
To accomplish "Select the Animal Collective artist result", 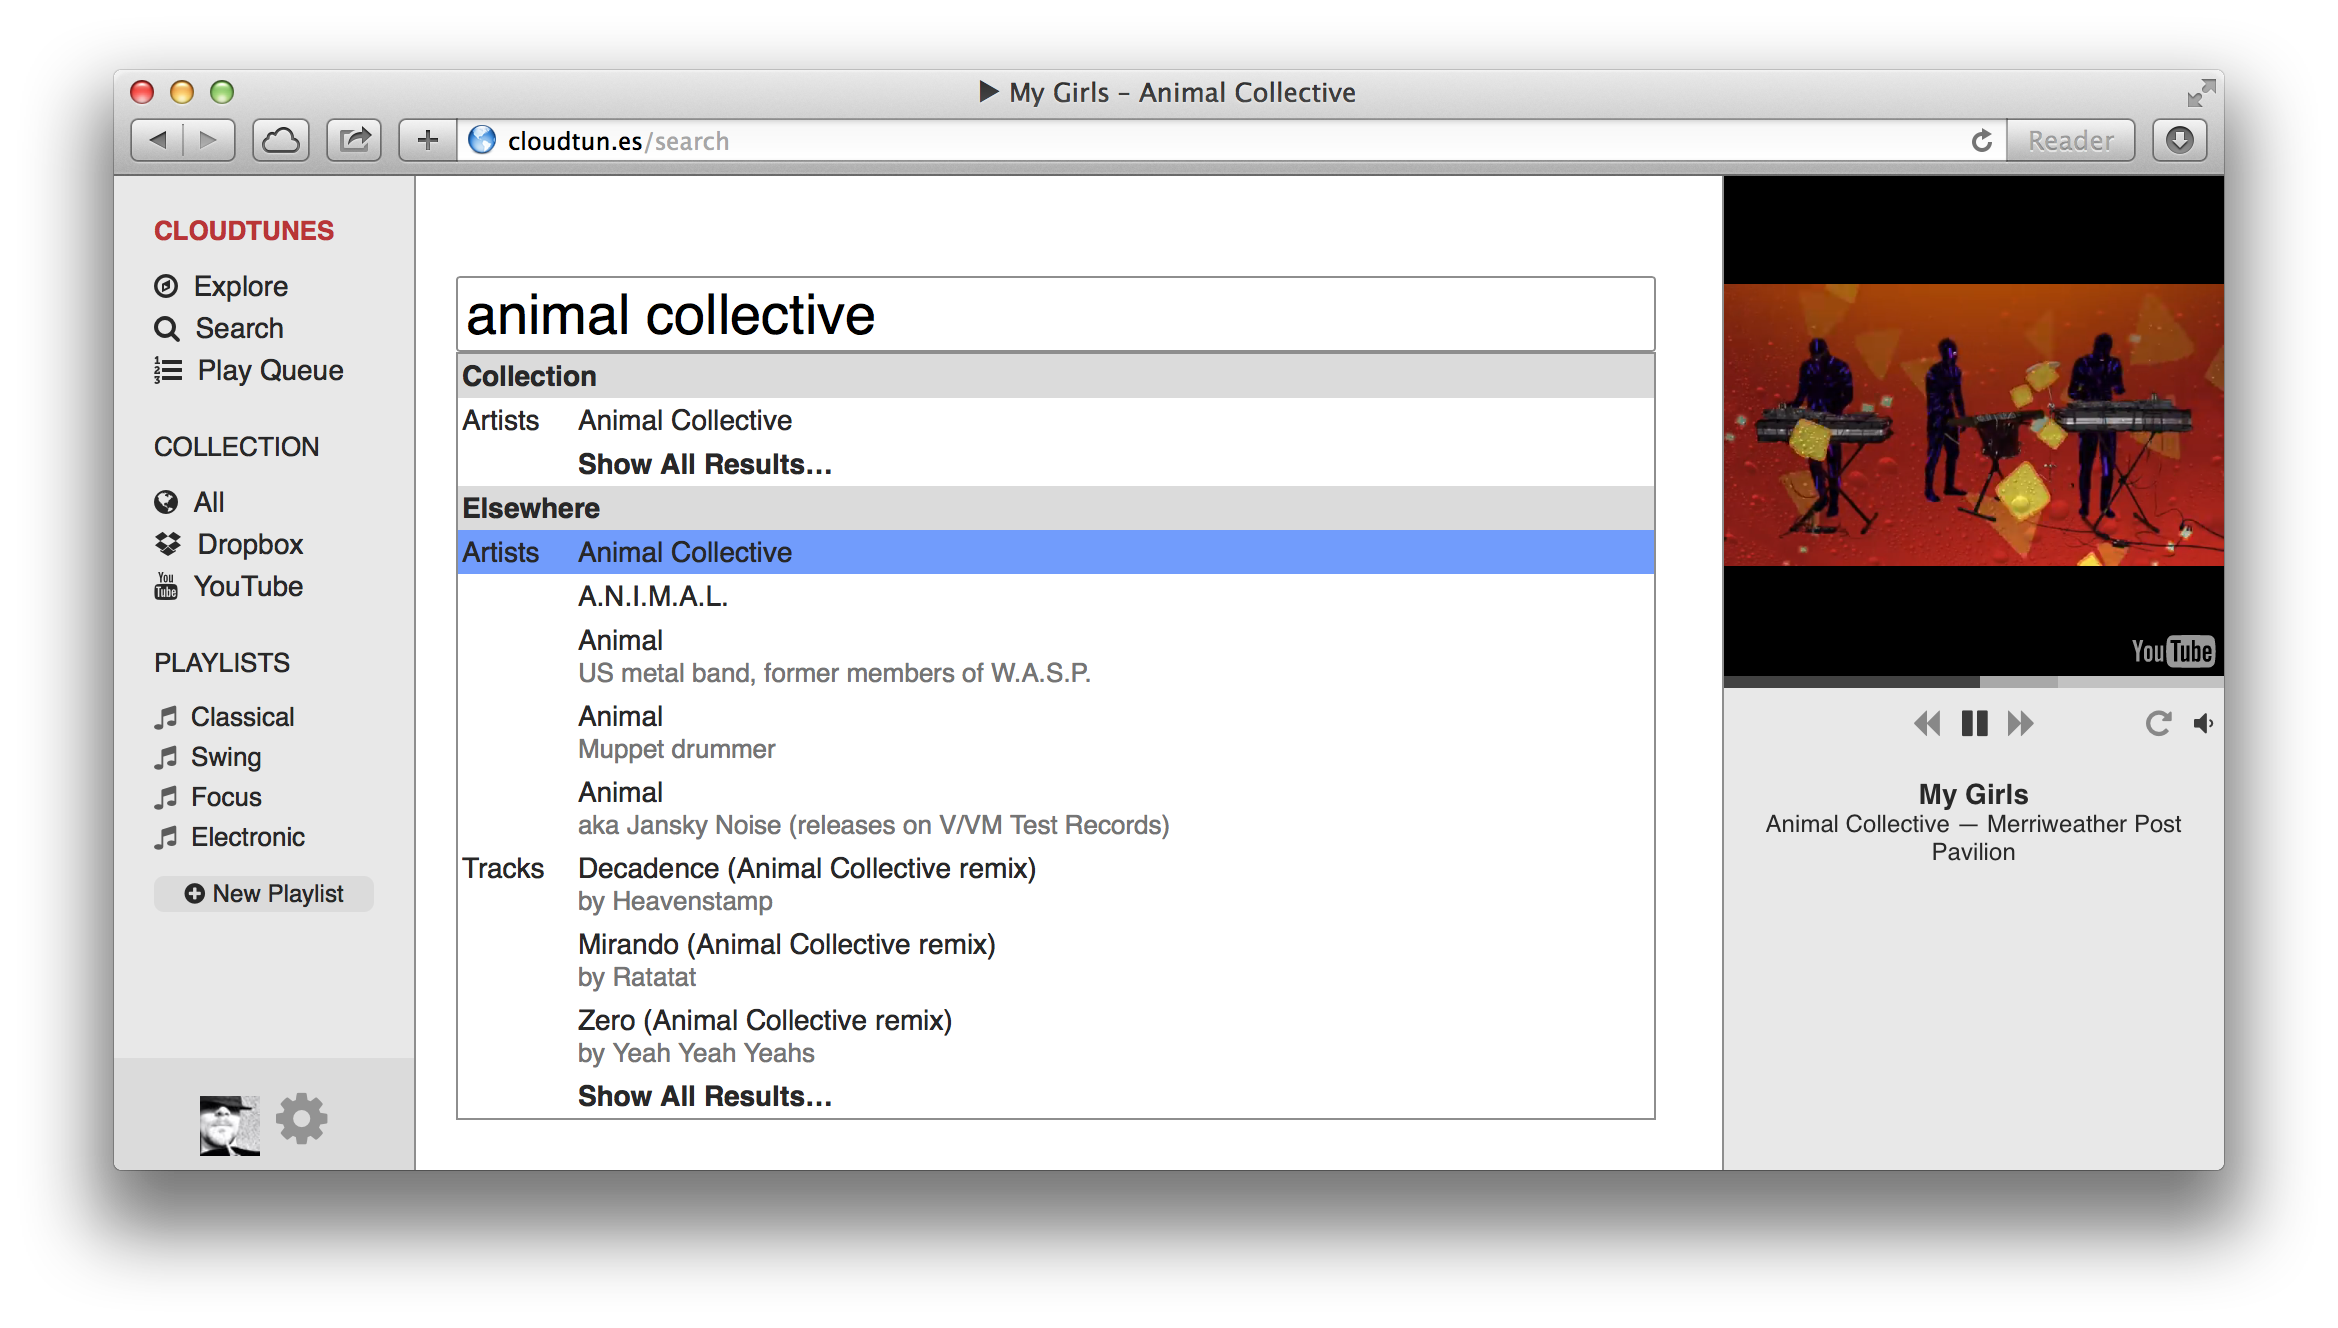I will (x=684, y=551).
